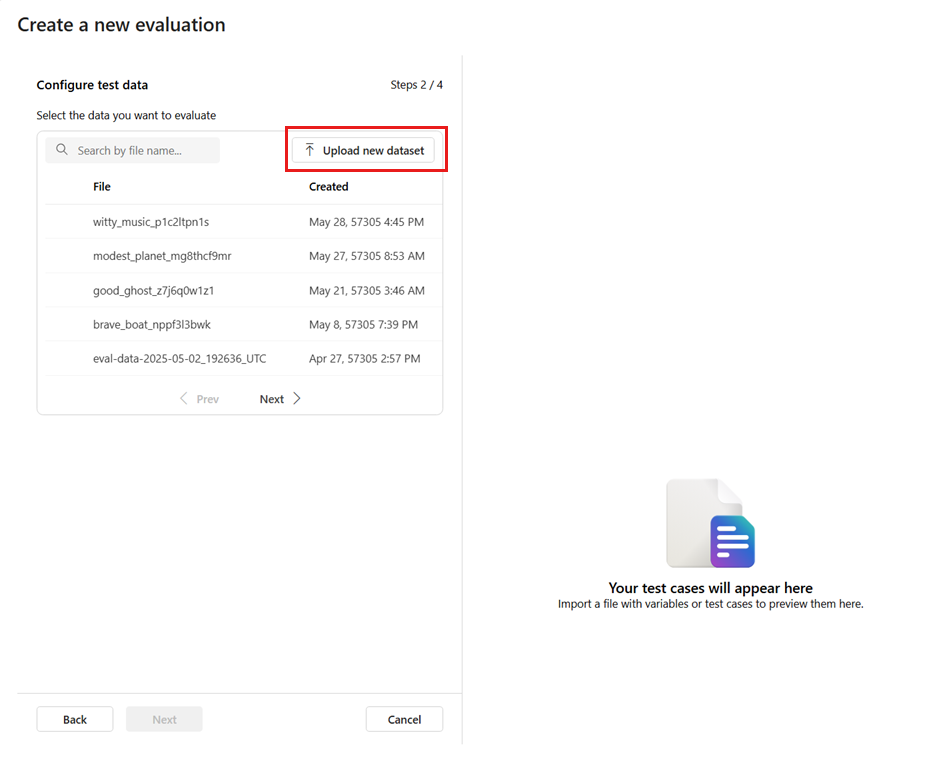Click the upload arrow icon
Image resolution: width=947 pixels, height=763 pixels.
(x=310, y=150)
